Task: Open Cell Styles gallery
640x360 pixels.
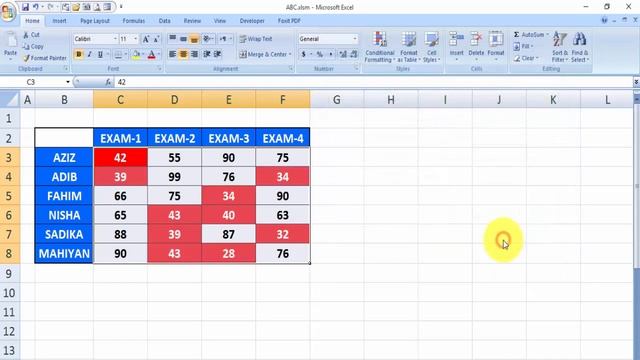Action: (431, 47)
